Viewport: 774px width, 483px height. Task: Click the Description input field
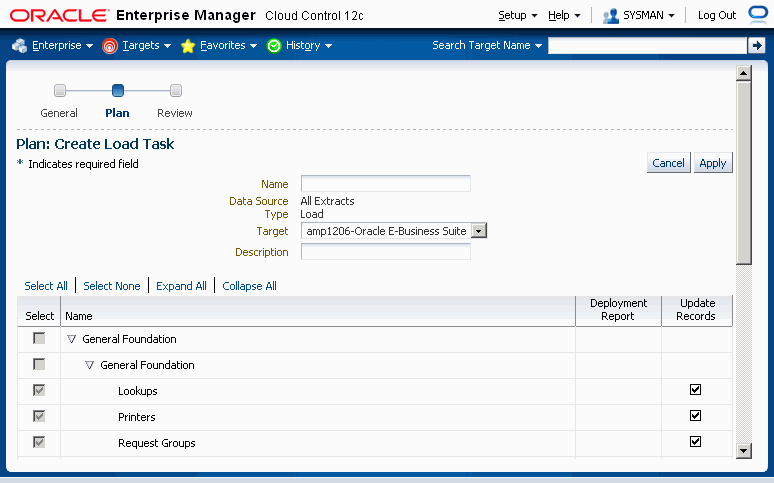[386, 252]
